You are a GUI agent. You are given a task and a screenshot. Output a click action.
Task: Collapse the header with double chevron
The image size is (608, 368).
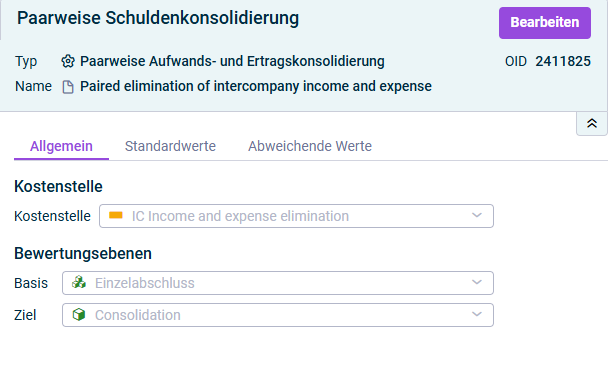tap(592, 124)
